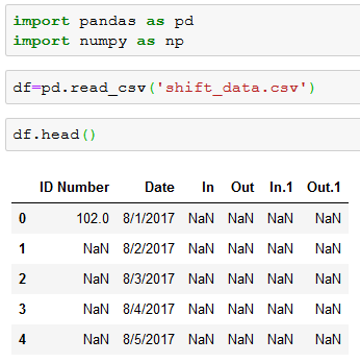Click the 8/1/2017 date cell
Viewport: 360px width, 363px height.
(x=149, y=219)
